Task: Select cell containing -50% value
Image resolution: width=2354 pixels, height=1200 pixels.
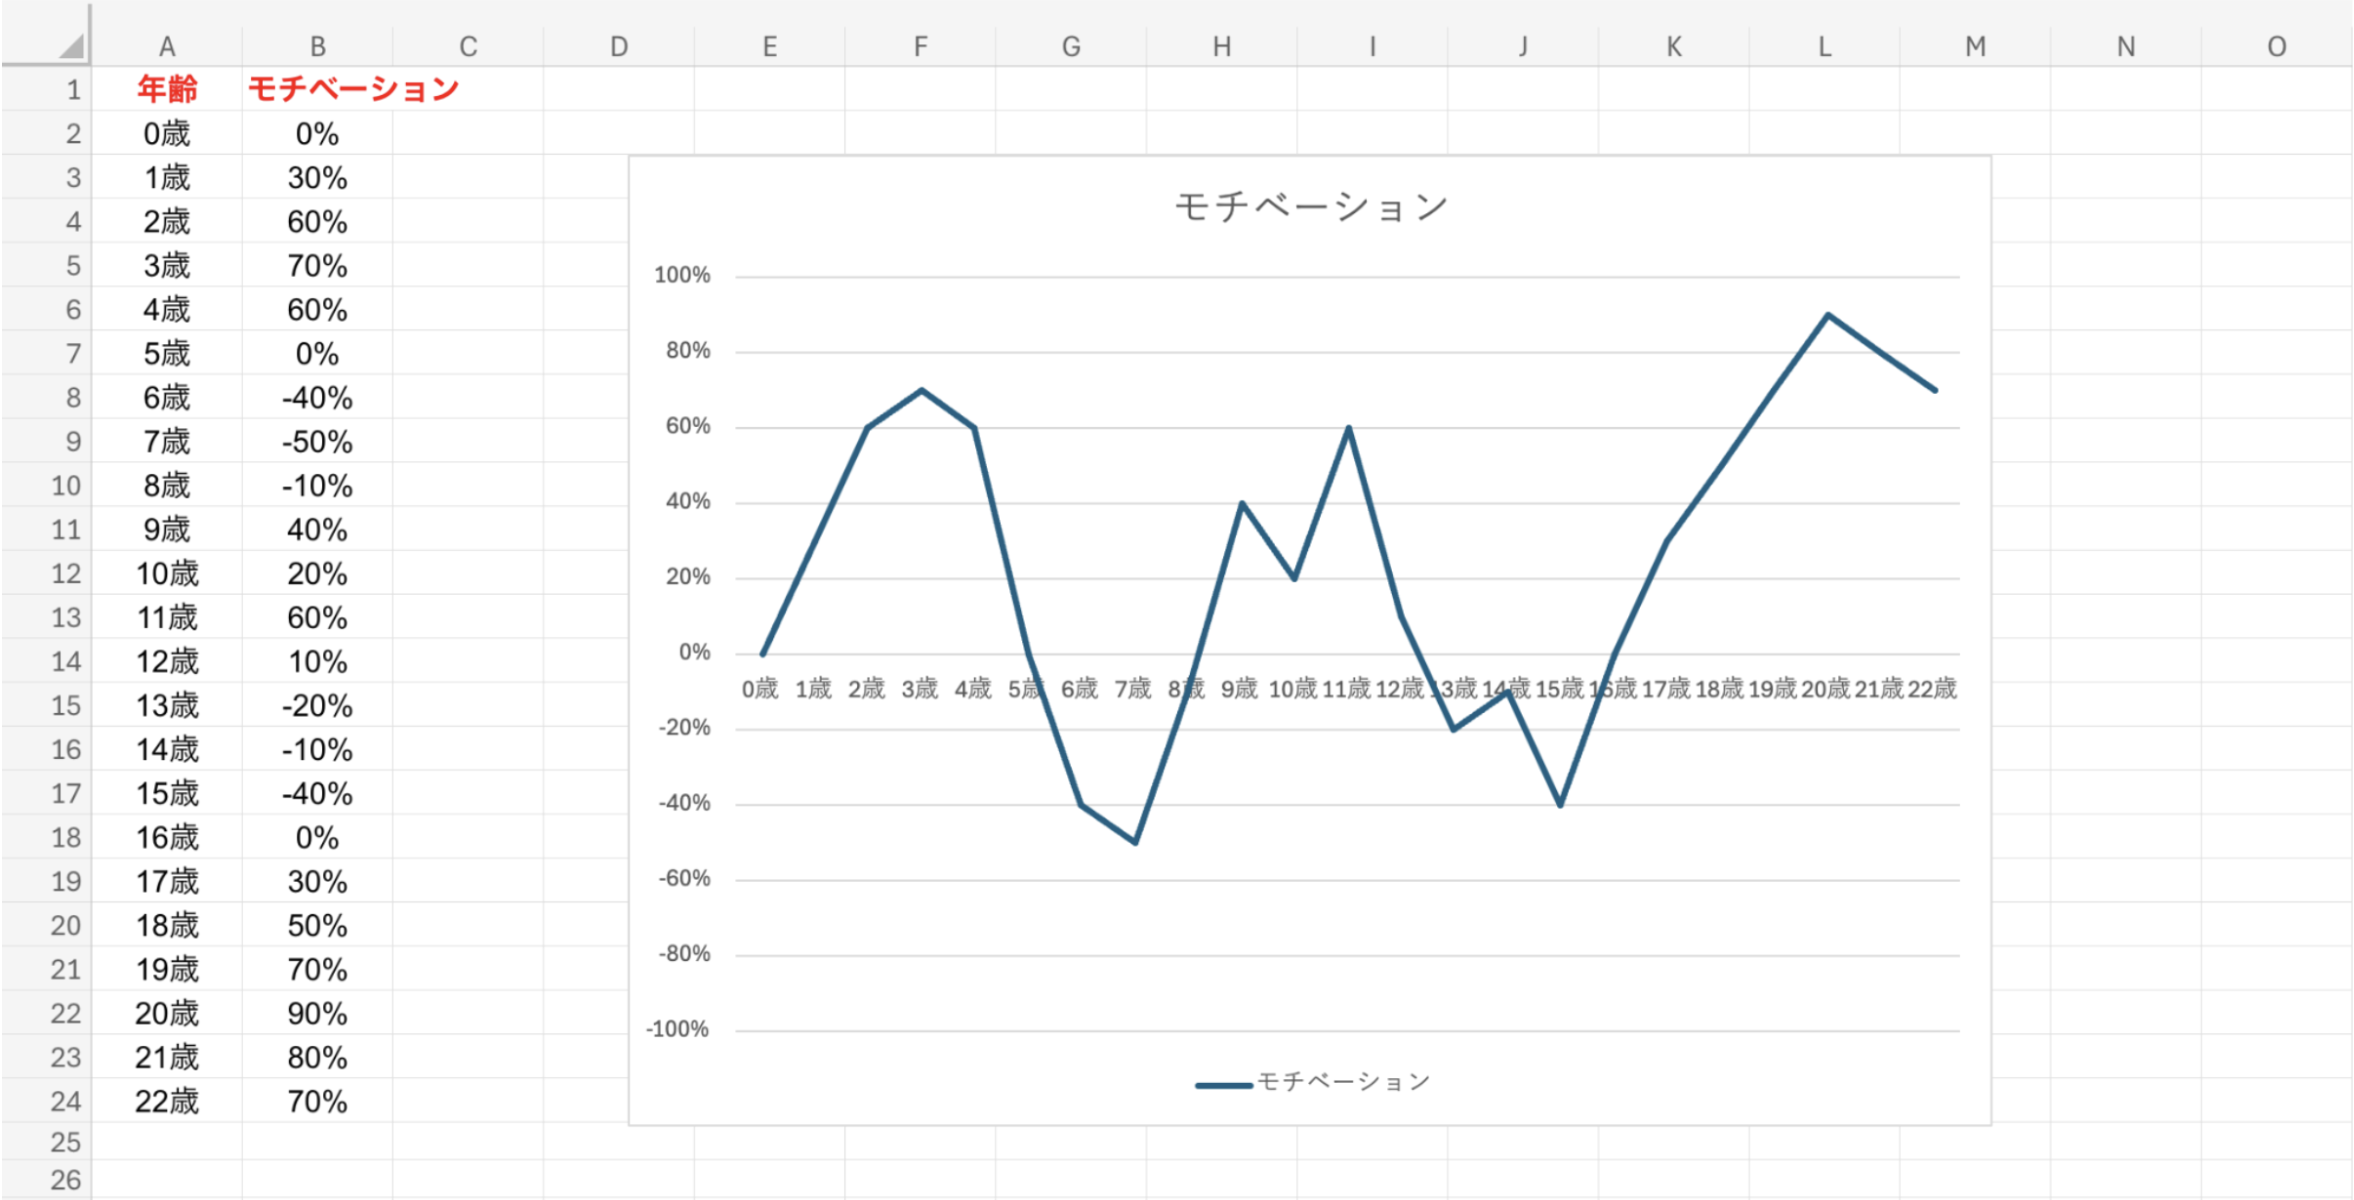Action: point(317,442)
